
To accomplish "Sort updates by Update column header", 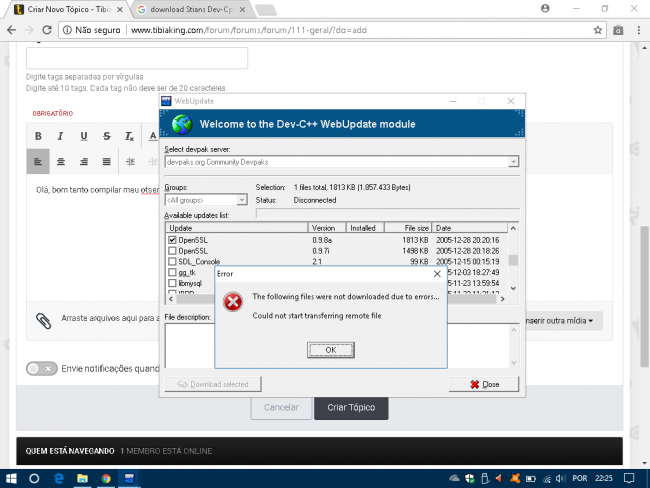I will coord(236,228).
